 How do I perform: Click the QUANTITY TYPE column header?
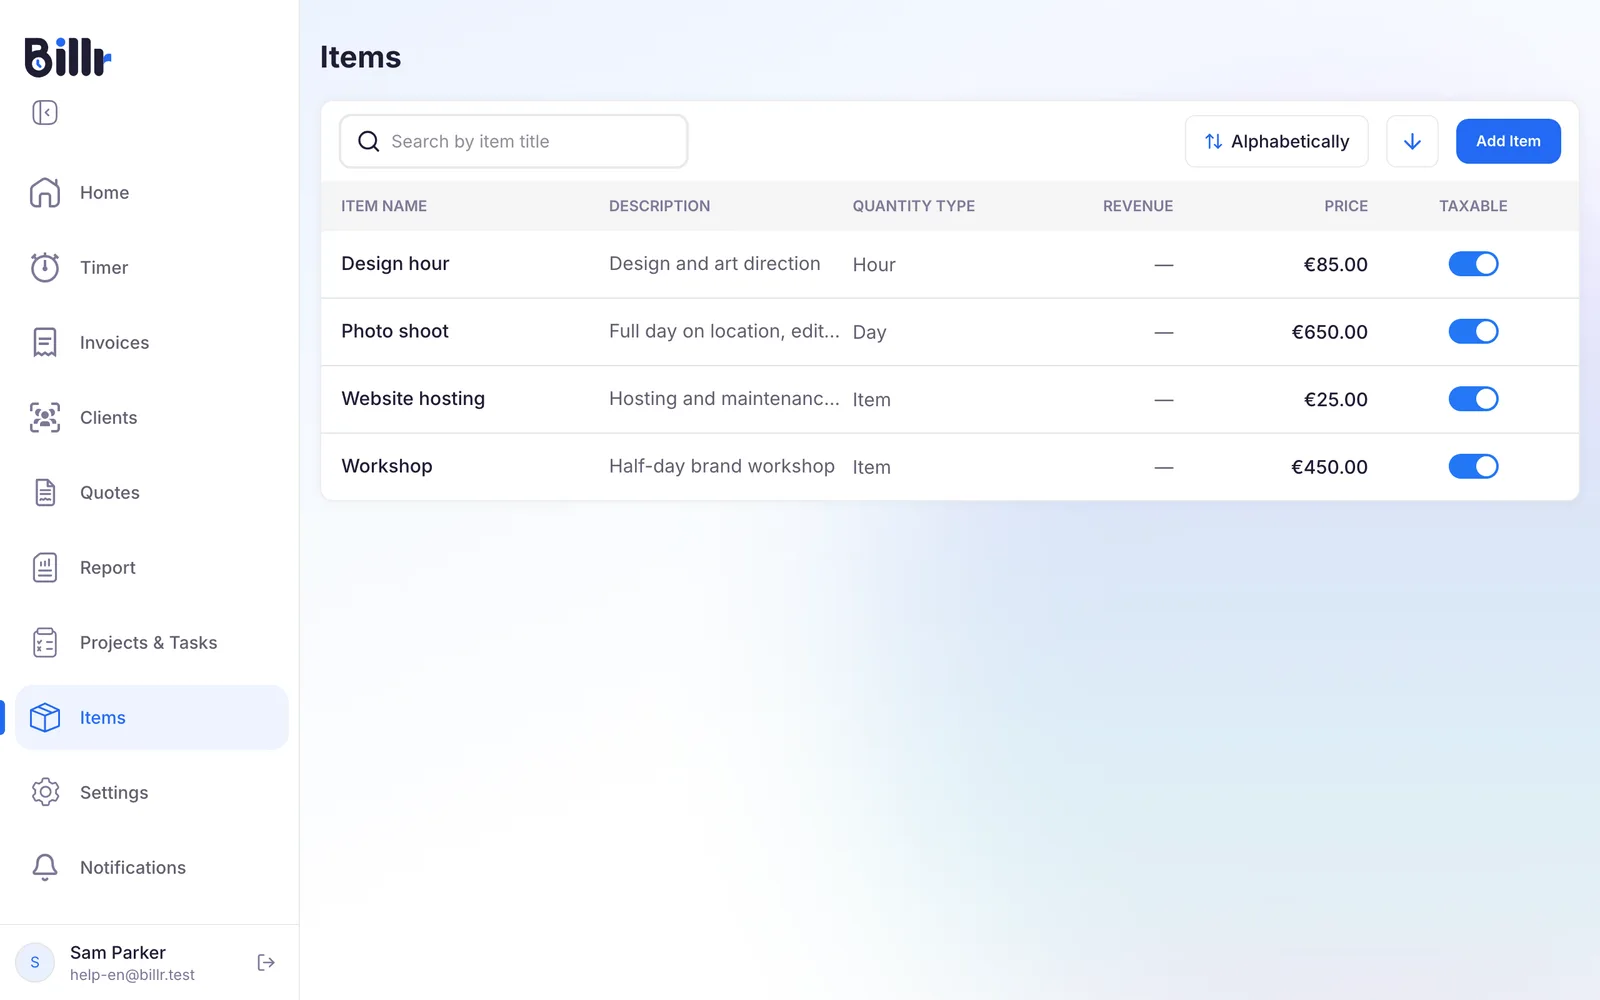point(914,206)
